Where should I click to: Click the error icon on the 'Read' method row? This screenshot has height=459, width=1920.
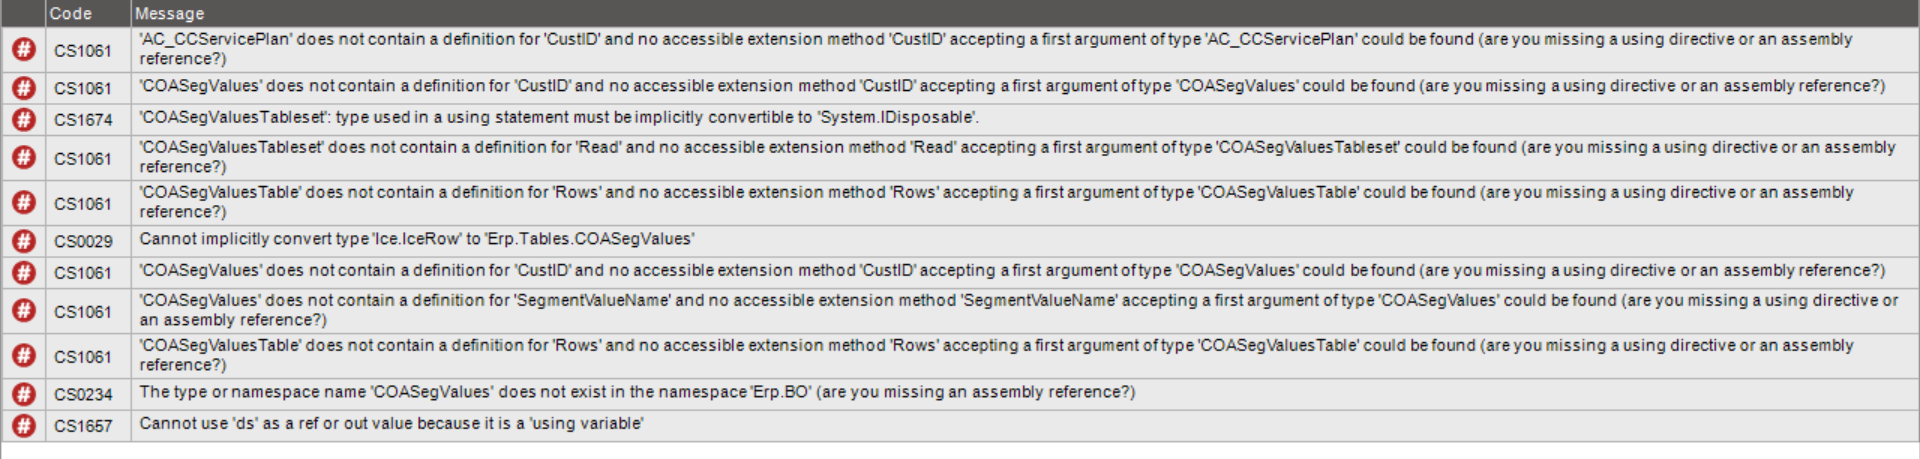[23, 157]
